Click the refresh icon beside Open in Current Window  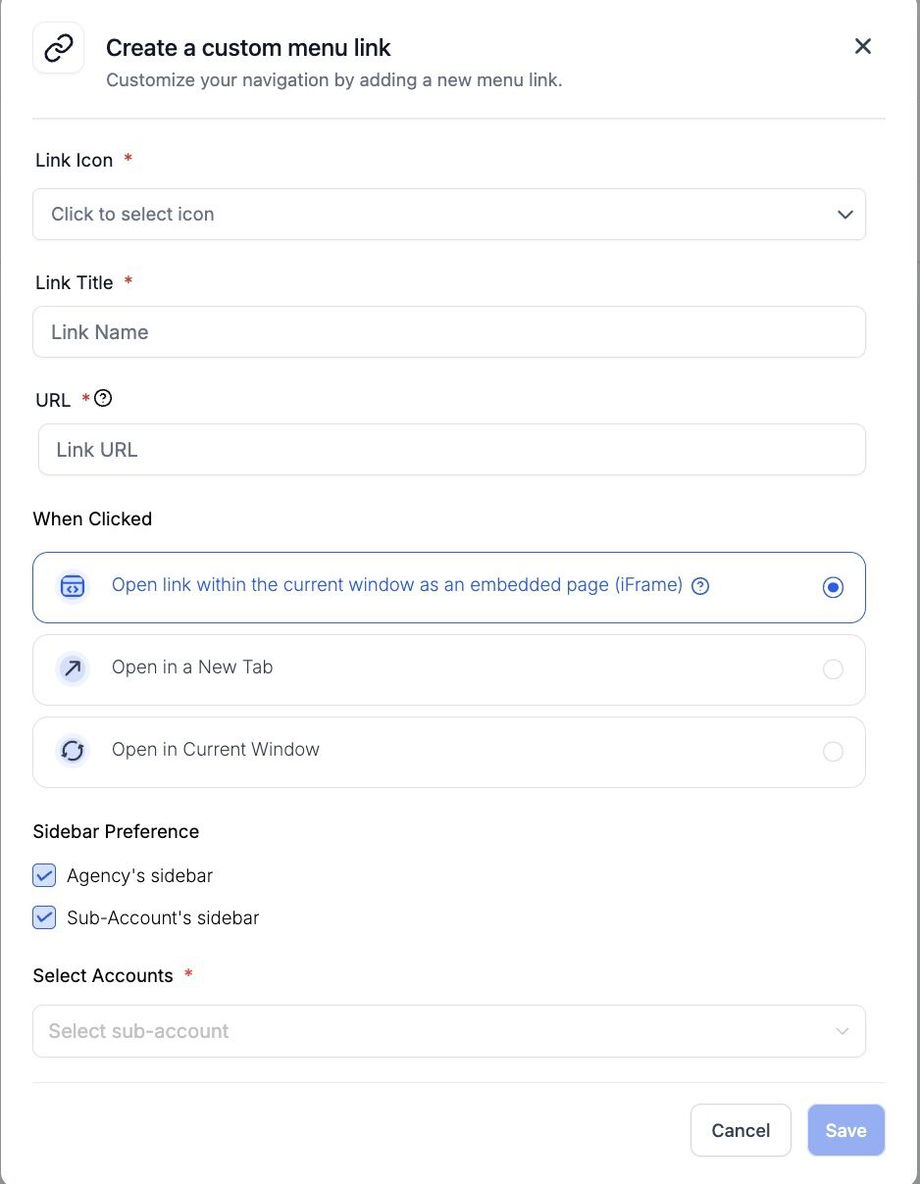tap(71, 748)
